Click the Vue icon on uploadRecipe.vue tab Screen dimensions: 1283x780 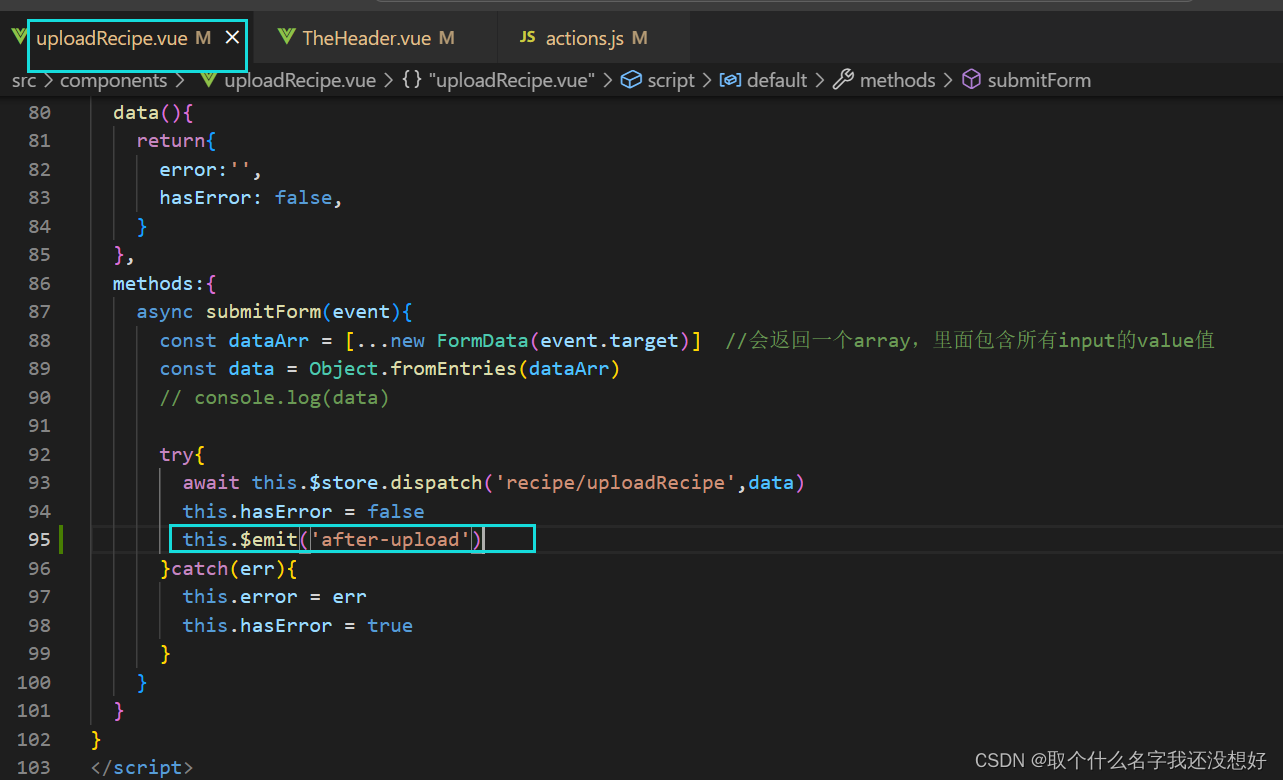pos(19,38)
